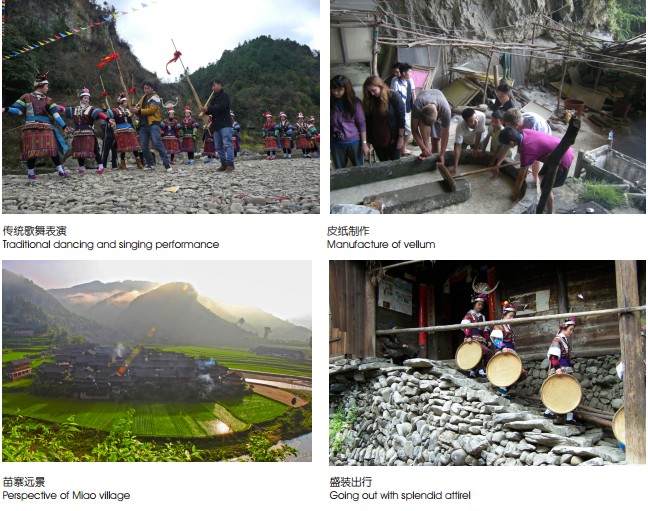Open the splendid attire photo
Viewport: 648px width, 511px height.
488,363
